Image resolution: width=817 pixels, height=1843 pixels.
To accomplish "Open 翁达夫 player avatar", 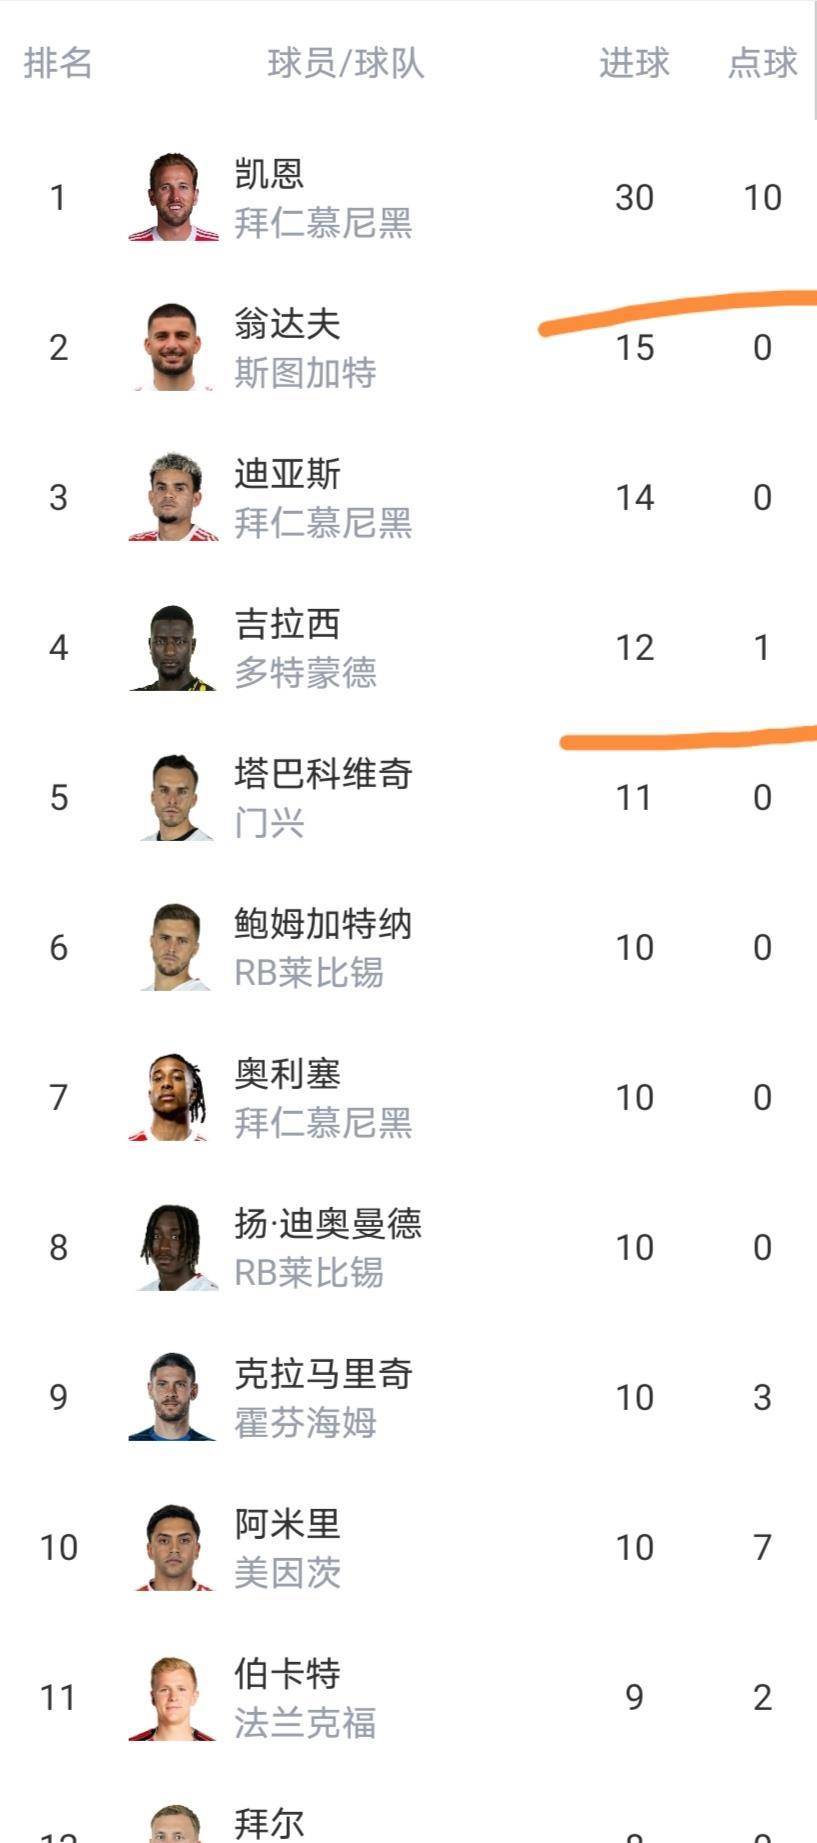I will click(173, 347).
